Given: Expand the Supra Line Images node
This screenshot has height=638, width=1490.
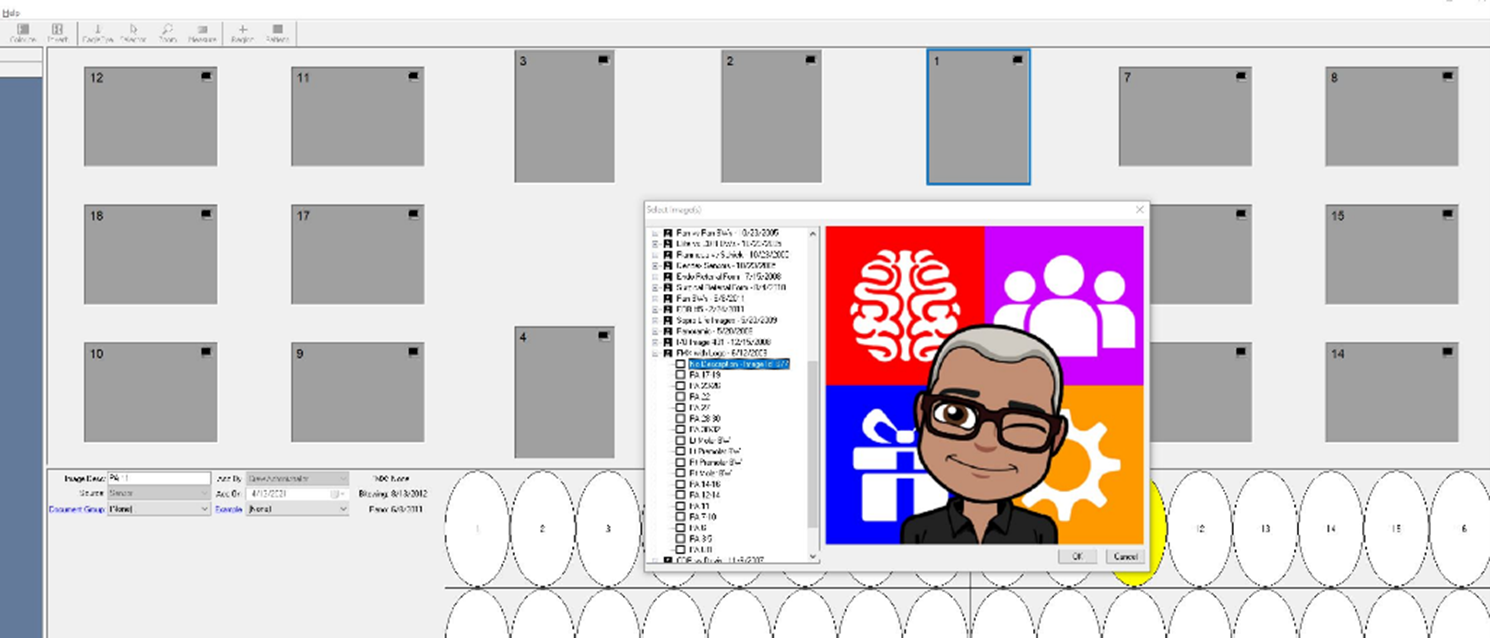Looking at the screenshot, I should coord(655,320).
